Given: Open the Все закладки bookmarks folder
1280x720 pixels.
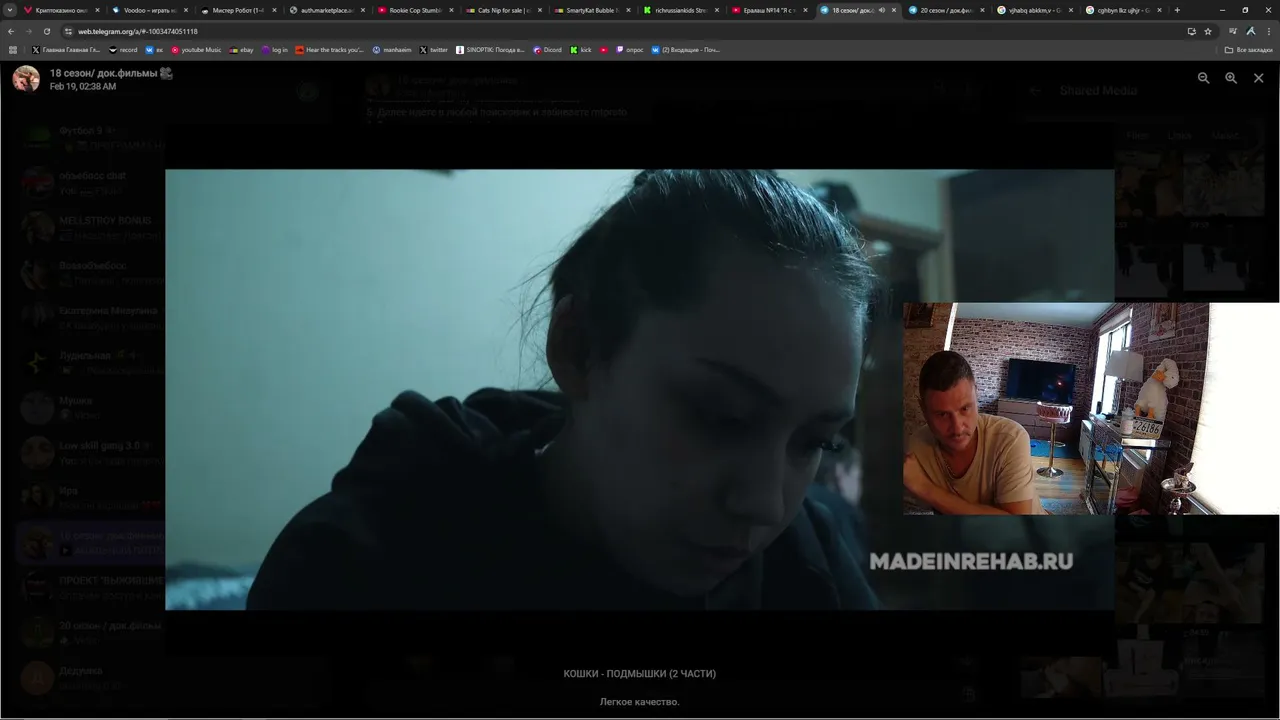Looking at the screenshot, I should point(1249,50).
